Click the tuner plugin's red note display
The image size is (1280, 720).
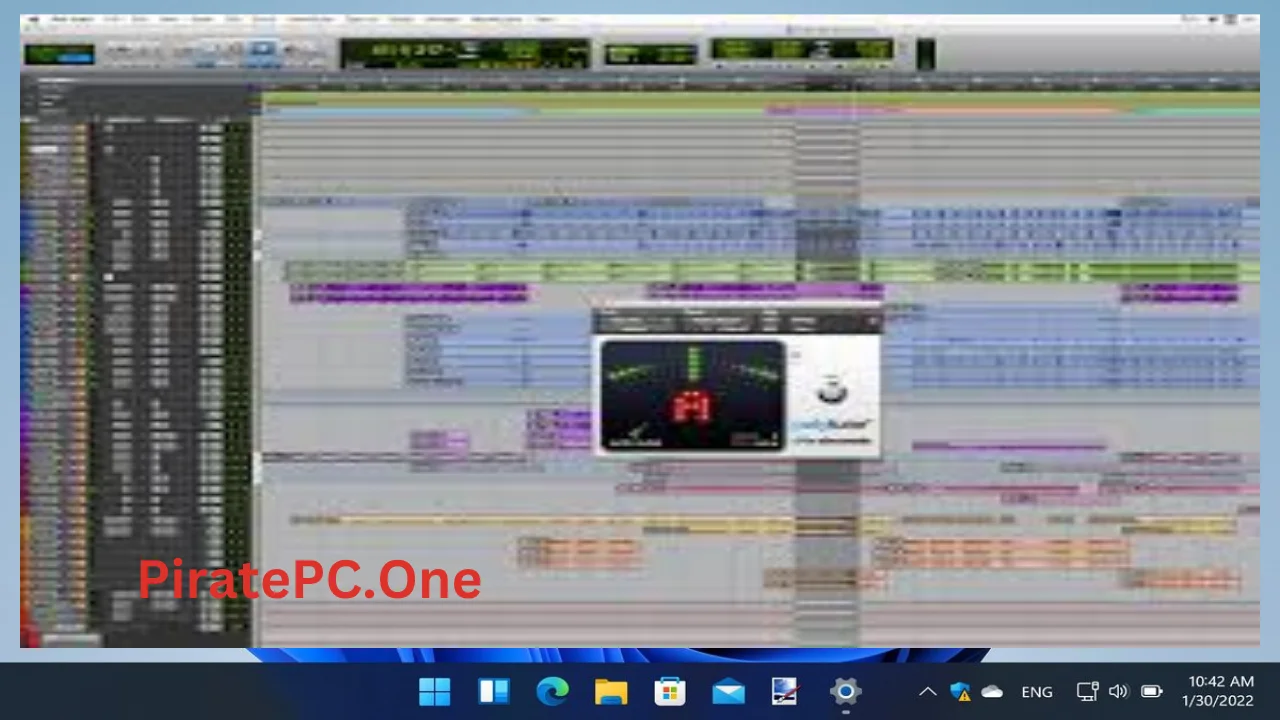[x=692, y=405]
